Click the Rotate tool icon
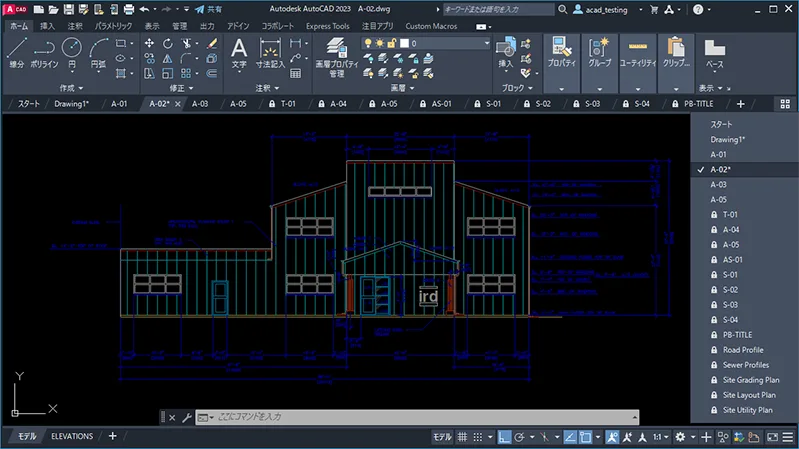Screen dimensions: 799x449 [168, 43]
